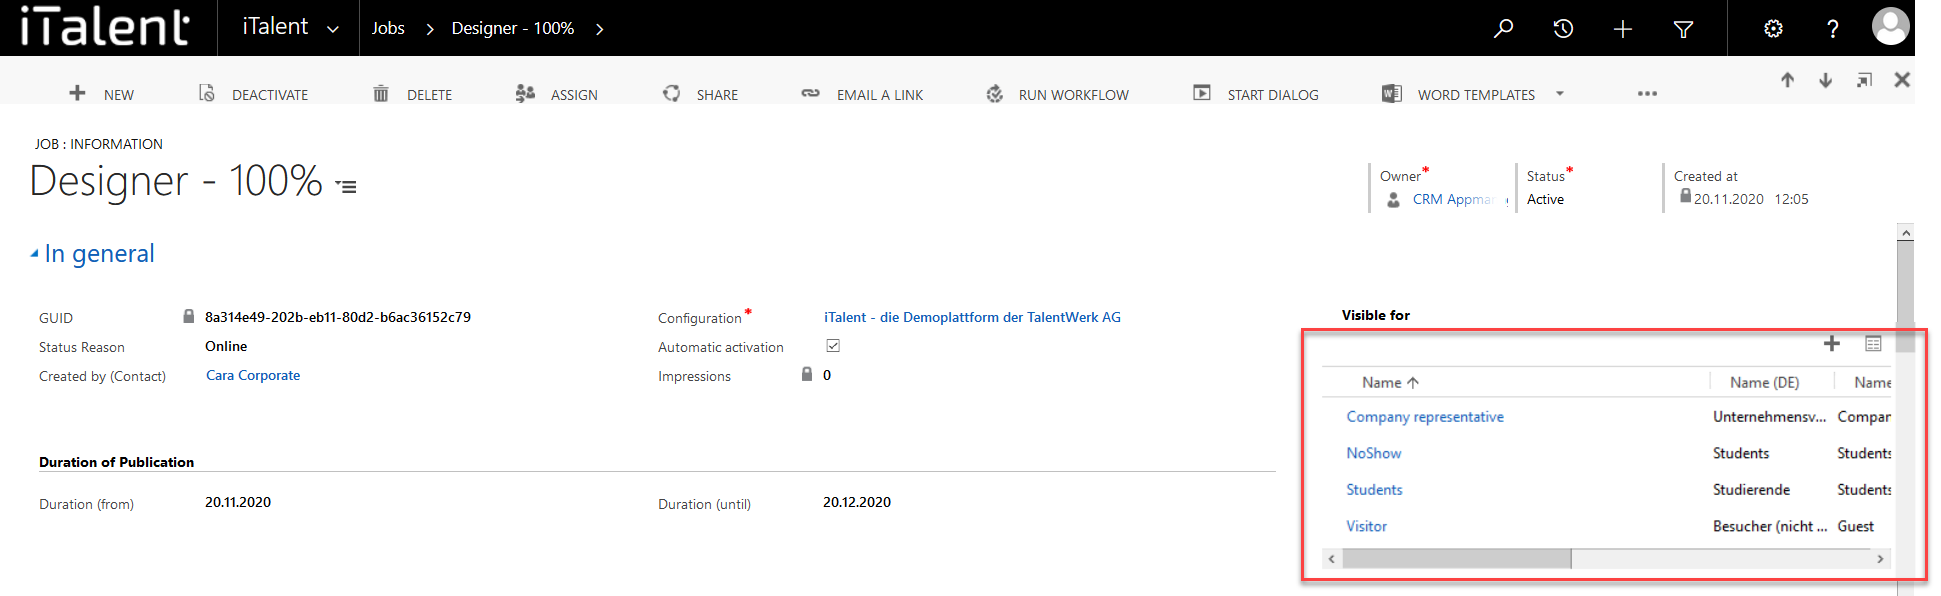Viewport: 1941px width, 596px height.
Task: Close the record form with X
Action: [1902, 80]
